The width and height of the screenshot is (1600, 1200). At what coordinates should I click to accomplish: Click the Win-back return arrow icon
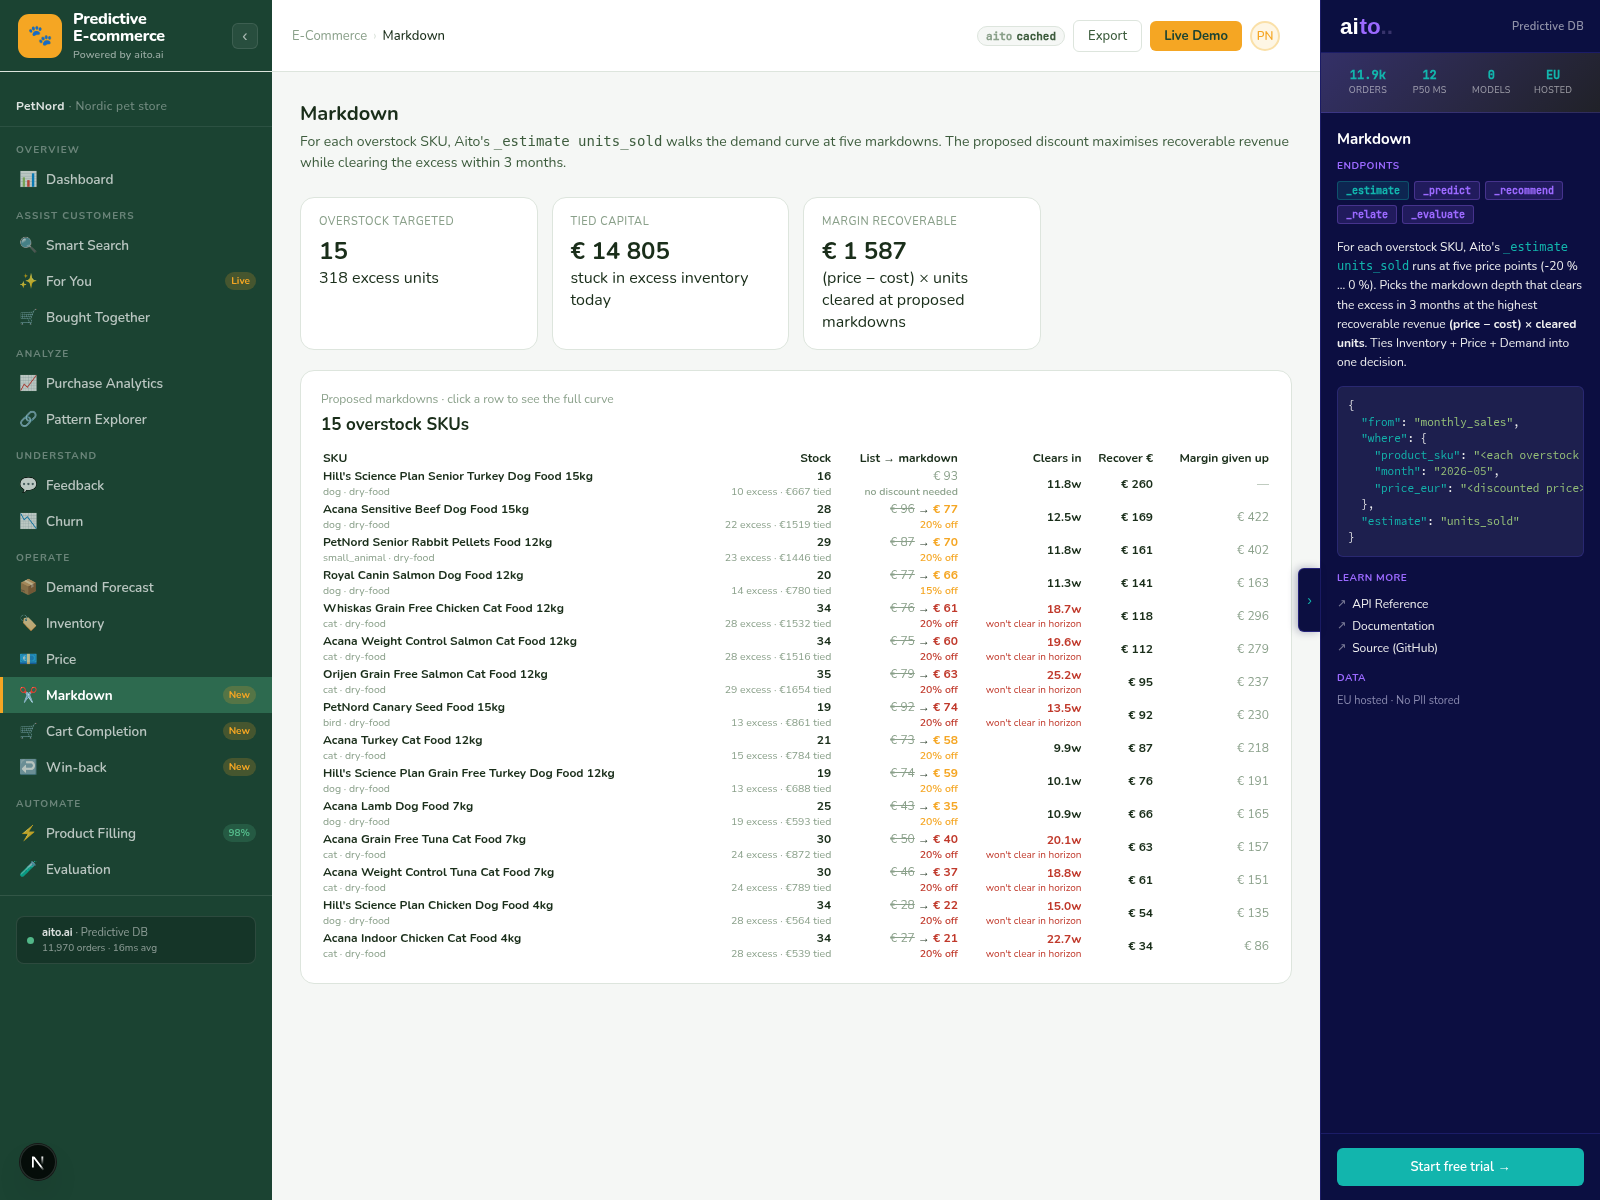(x=28, y=767)
